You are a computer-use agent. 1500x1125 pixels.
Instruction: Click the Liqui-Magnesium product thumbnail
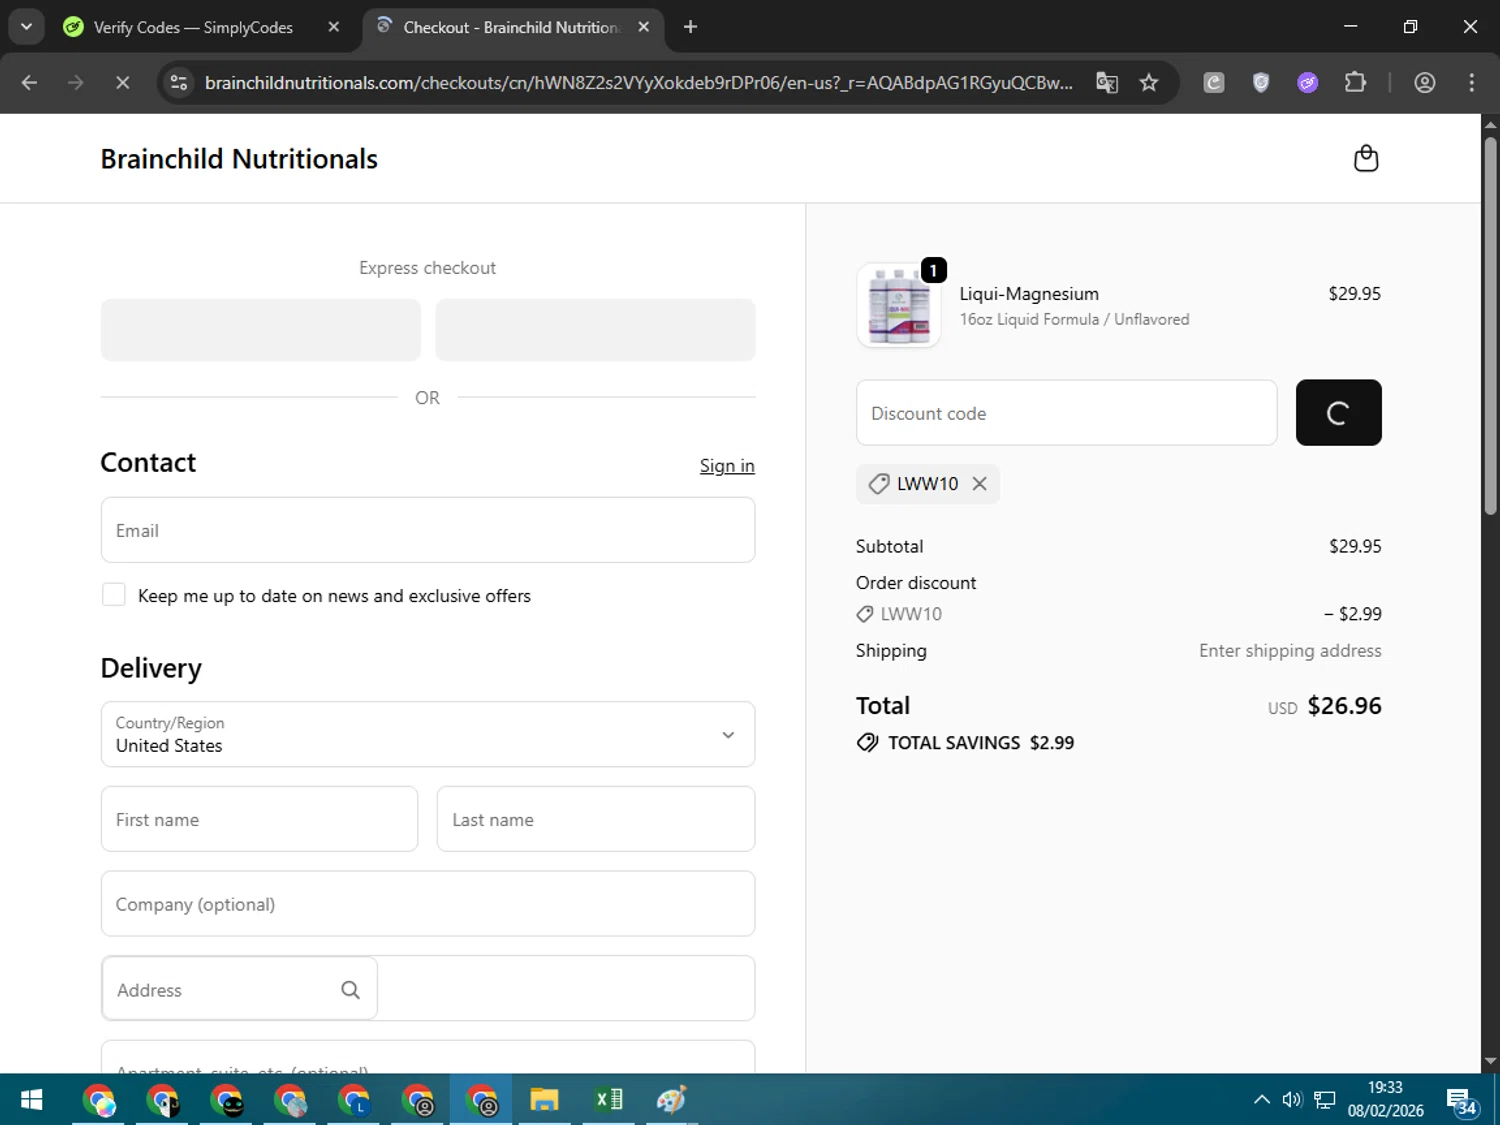coord(899,306)
